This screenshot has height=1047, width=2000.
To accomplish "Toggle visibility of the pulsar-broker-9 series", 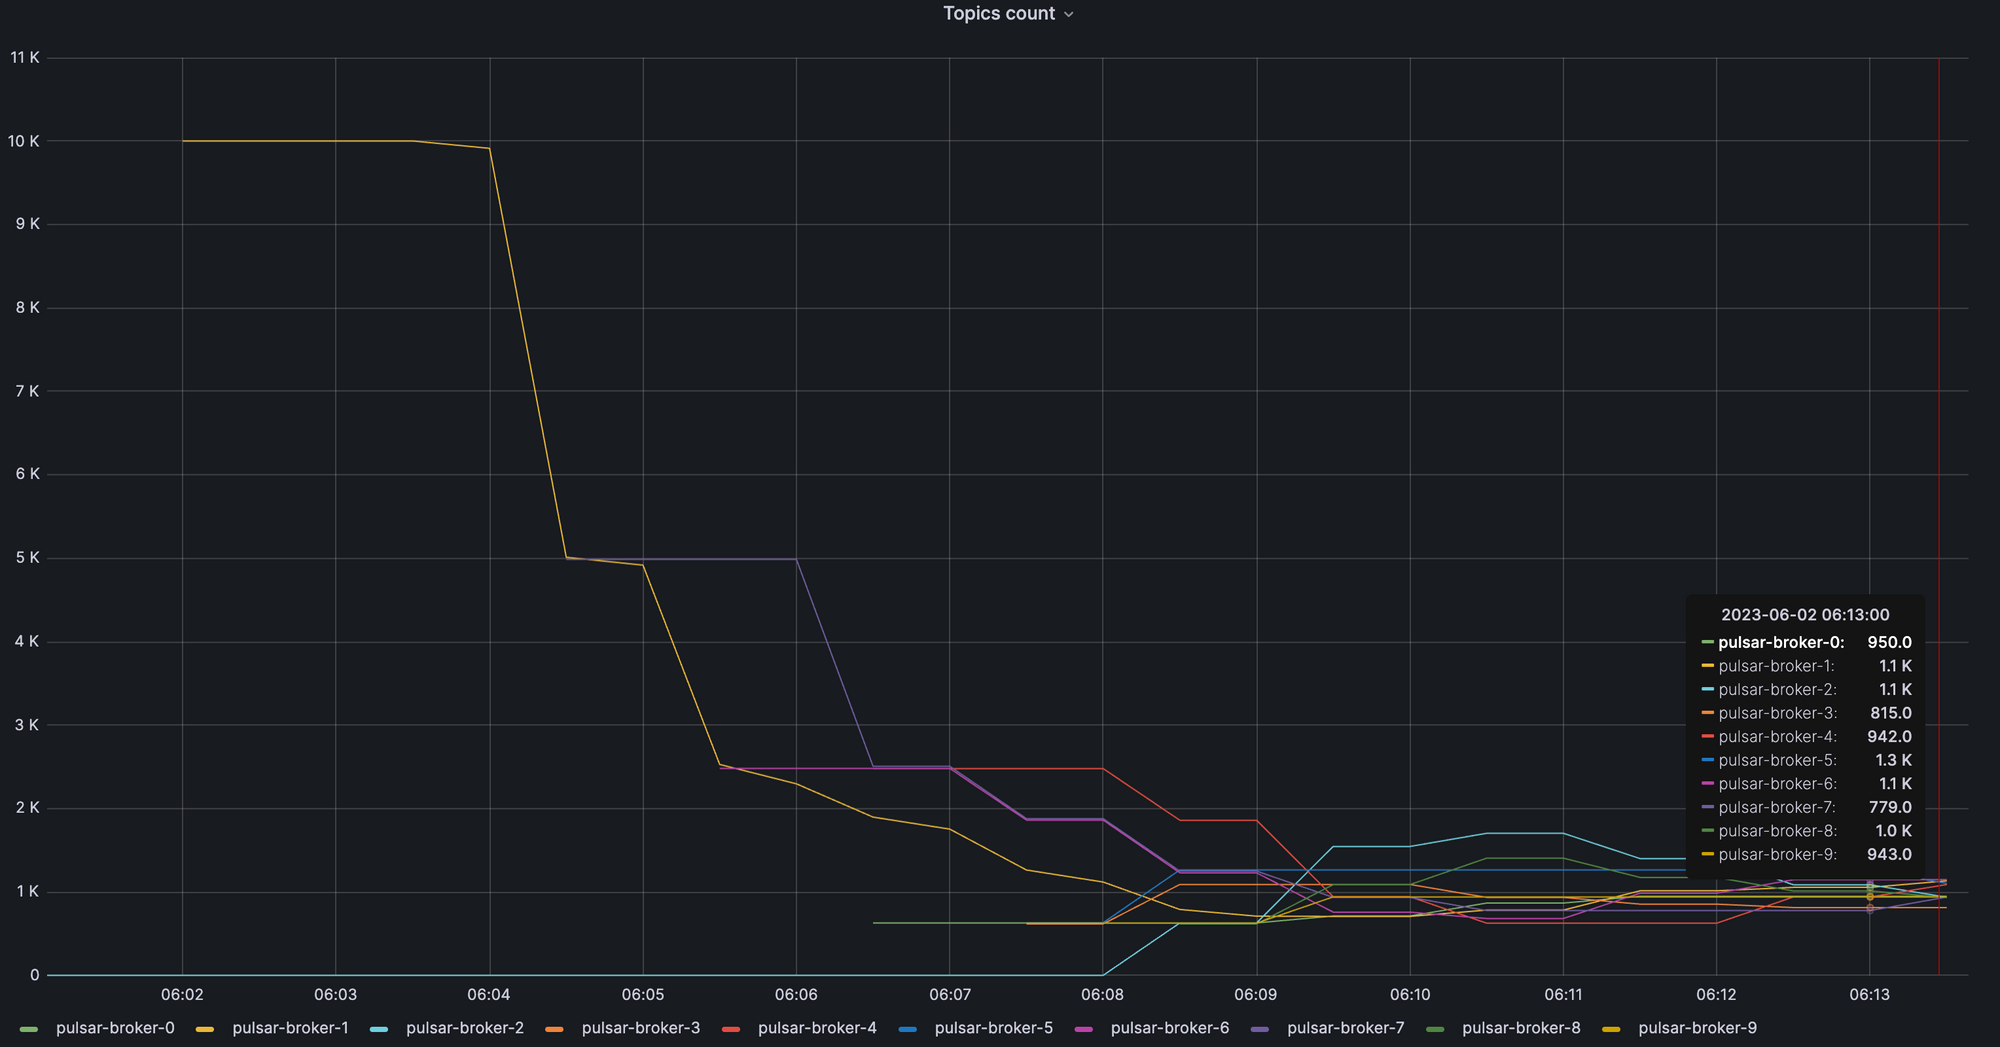I will (x=1698, y=1028).
